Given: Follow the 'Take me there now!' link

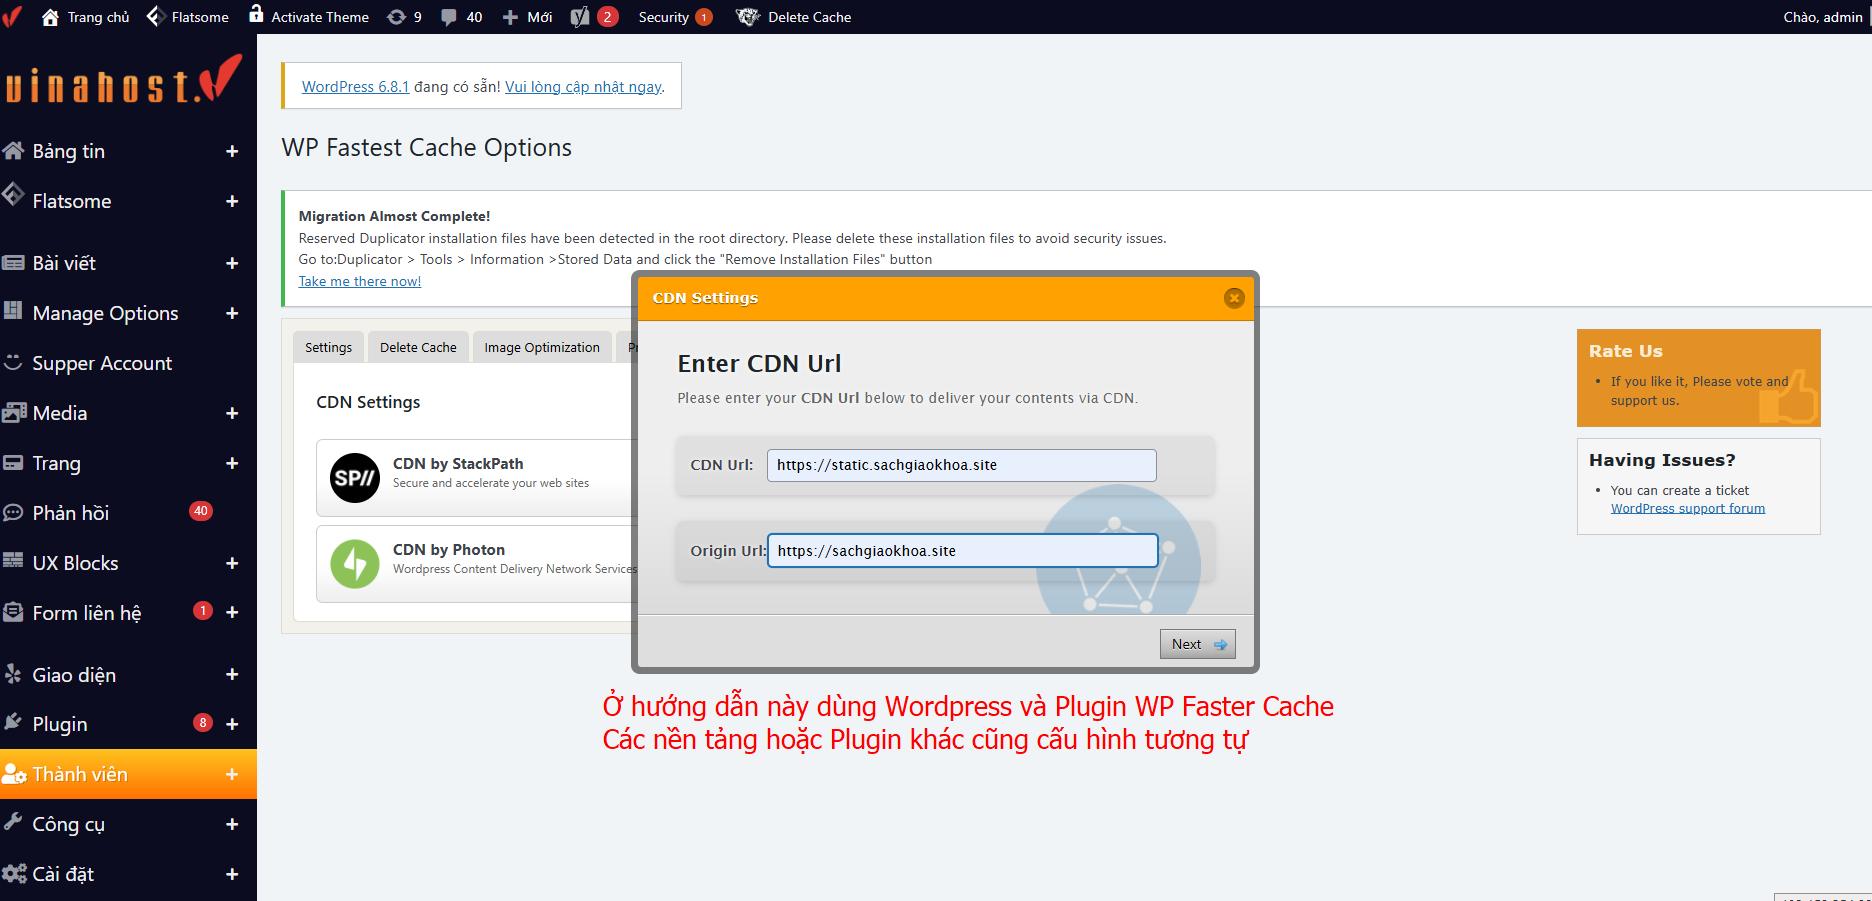Looking at the screenshot, I should pyautogui.click(x=360, y=281).
